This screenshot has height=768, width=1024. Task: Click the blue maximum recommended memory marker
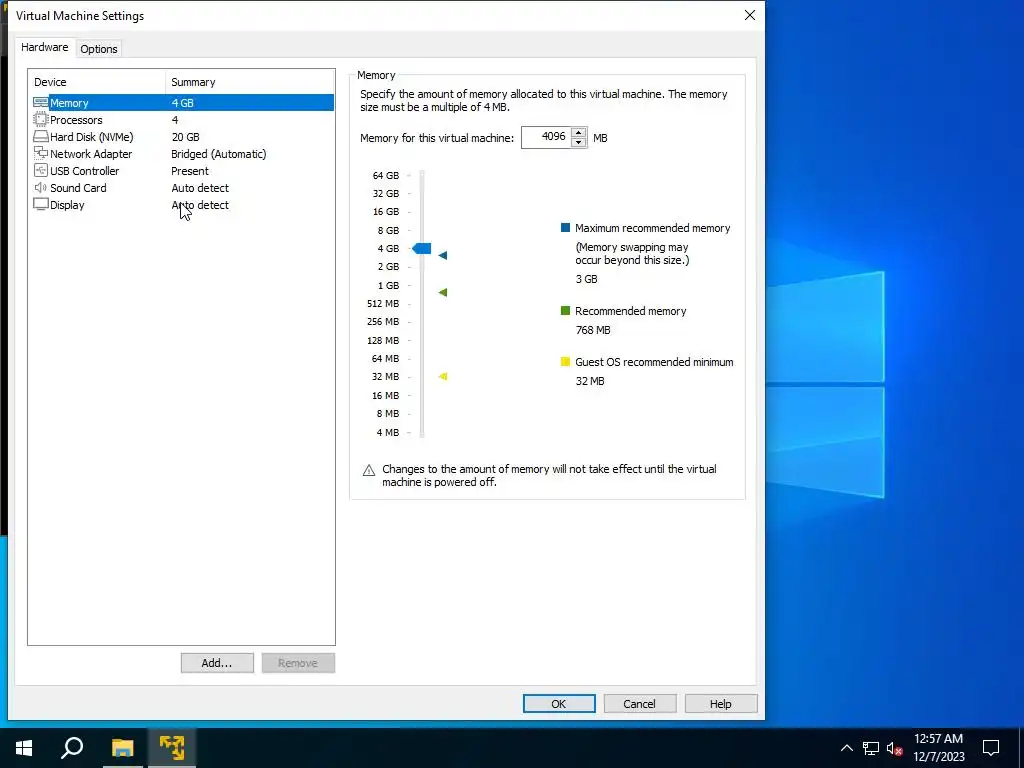click(x=443, y=255)
